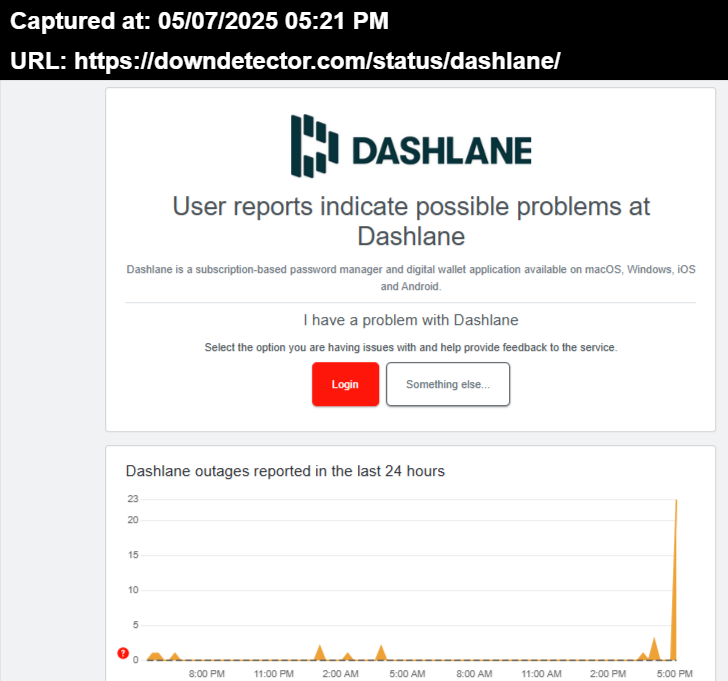The height and width of the screenshot is (681, 728).
Task: Click the Dashlane logo image
Action: [411, 146]
